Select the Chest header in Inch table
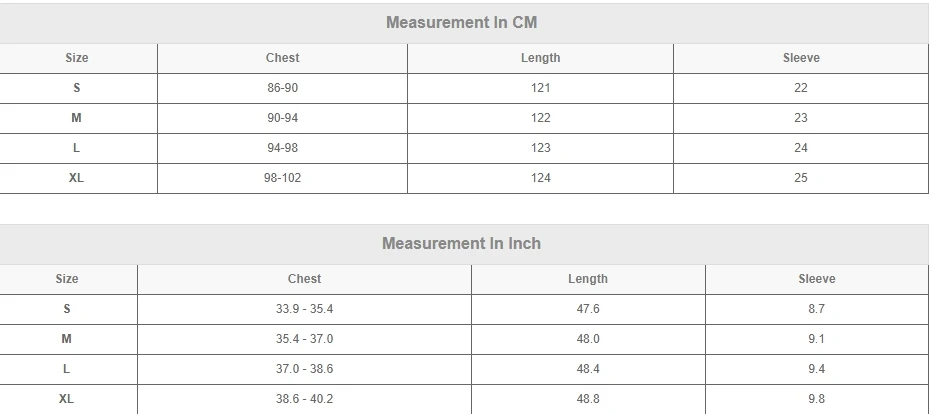This screenshot has height=414, width=929. coord(304,279)
